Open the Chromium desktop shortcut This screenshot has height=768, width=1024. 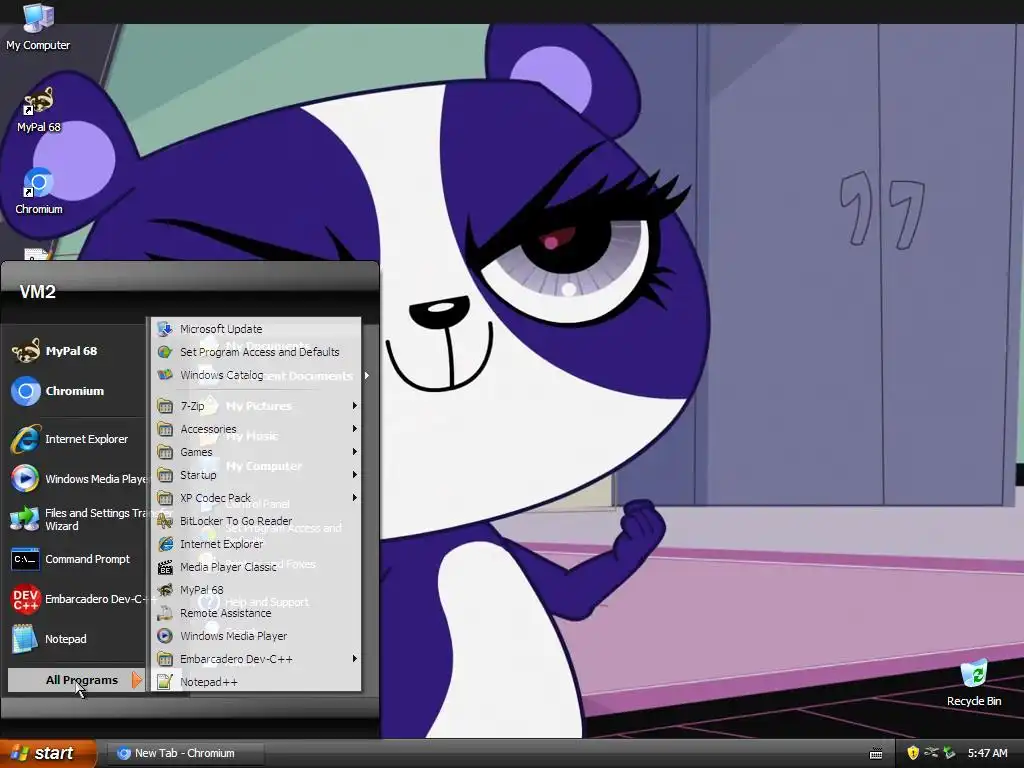click(39, 191)
